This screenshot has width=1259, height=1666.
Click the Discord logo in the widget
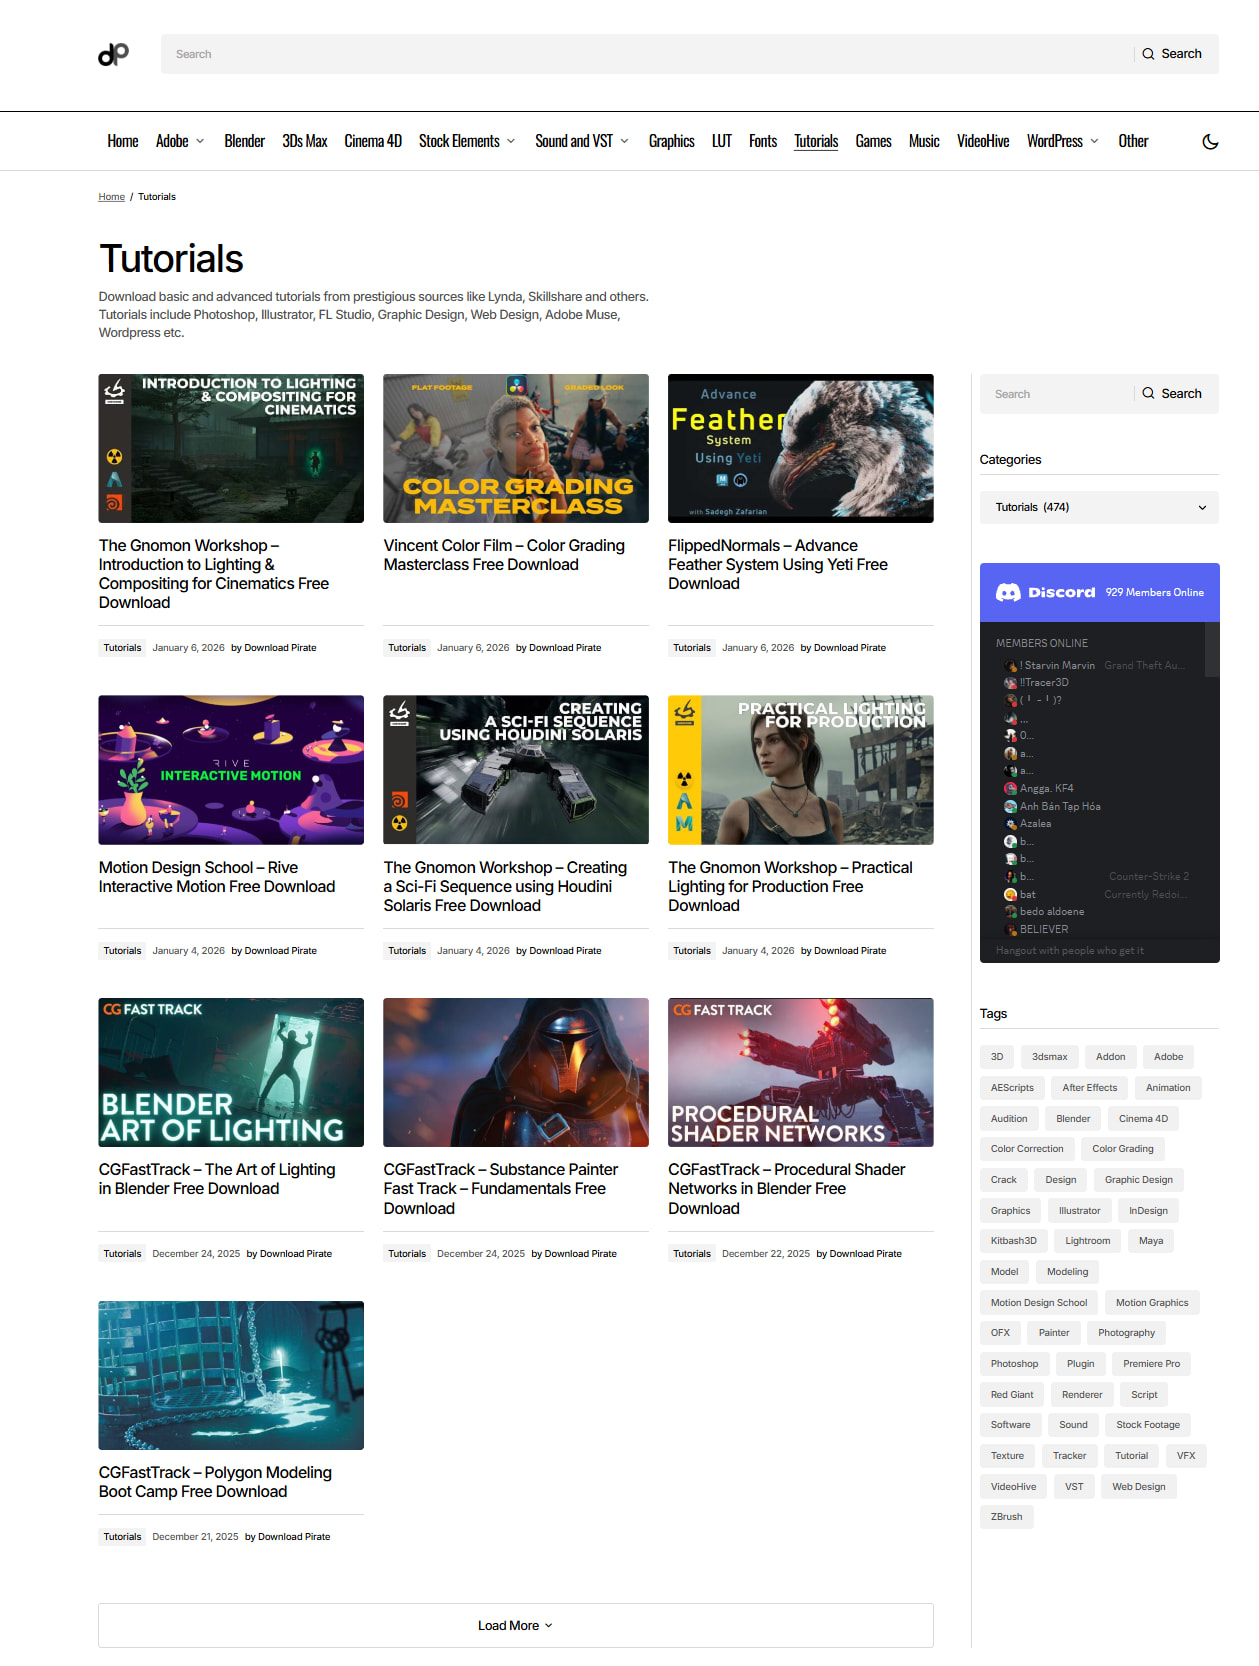pos(1008,593)
